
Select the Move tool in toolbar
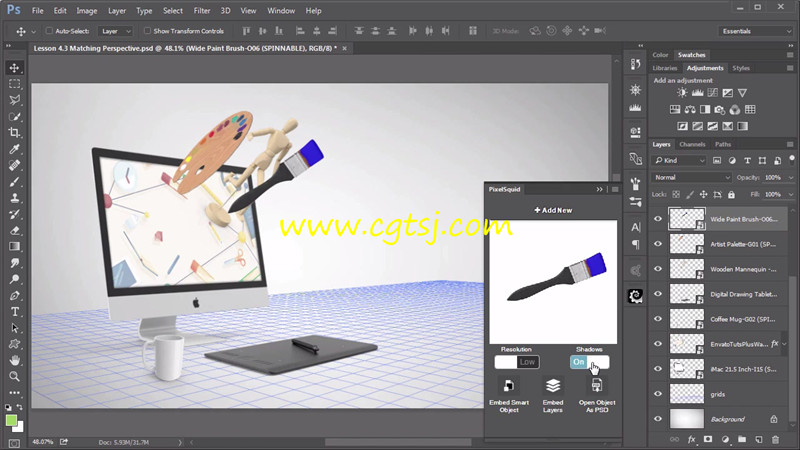click(14, 68)
